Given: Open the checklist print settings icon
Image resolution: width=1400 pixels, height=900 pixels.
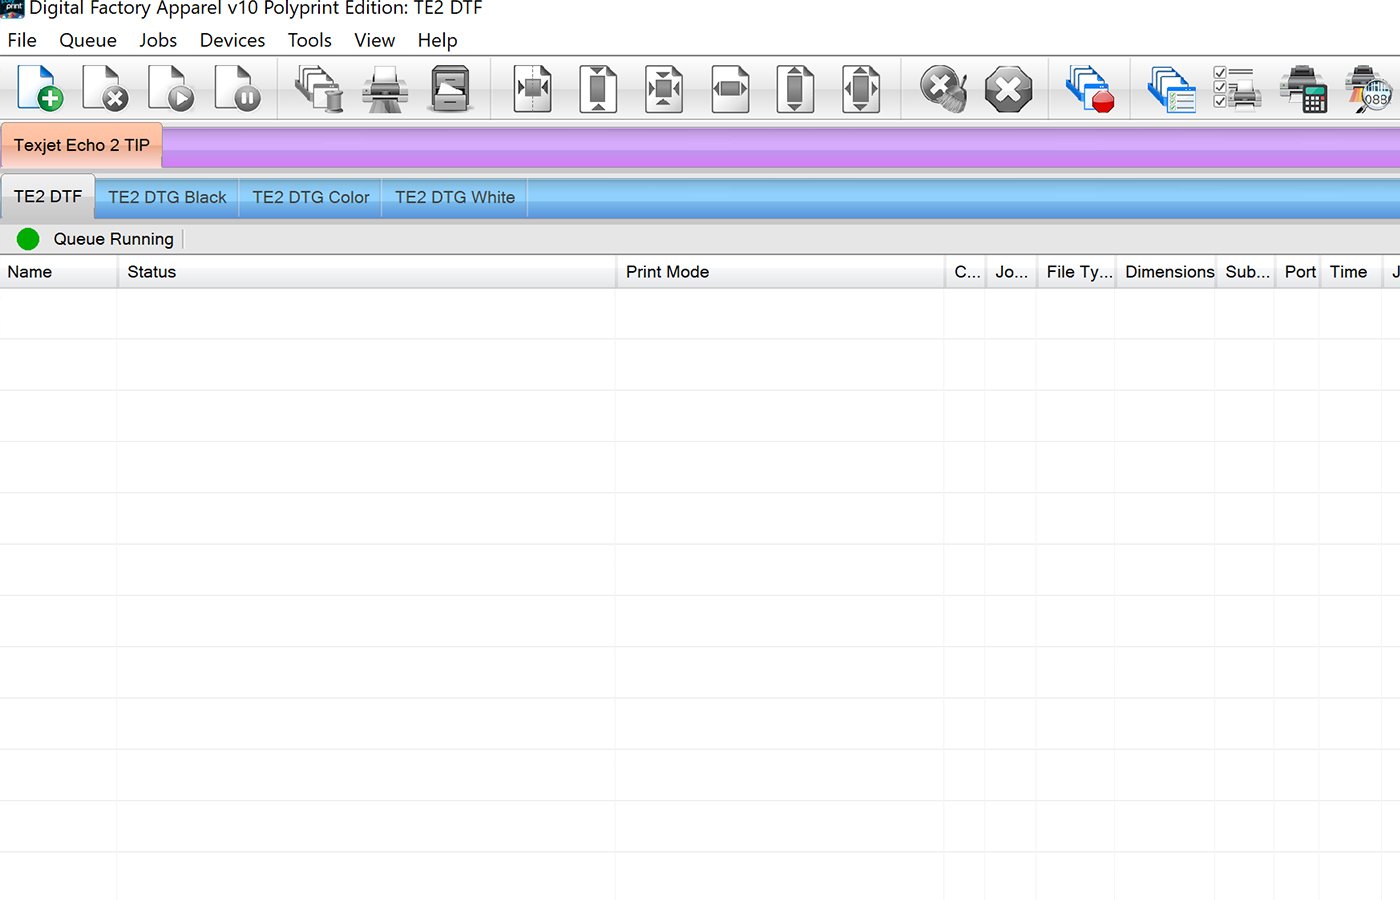Looking at the screenshot, I should [1237, 88].
